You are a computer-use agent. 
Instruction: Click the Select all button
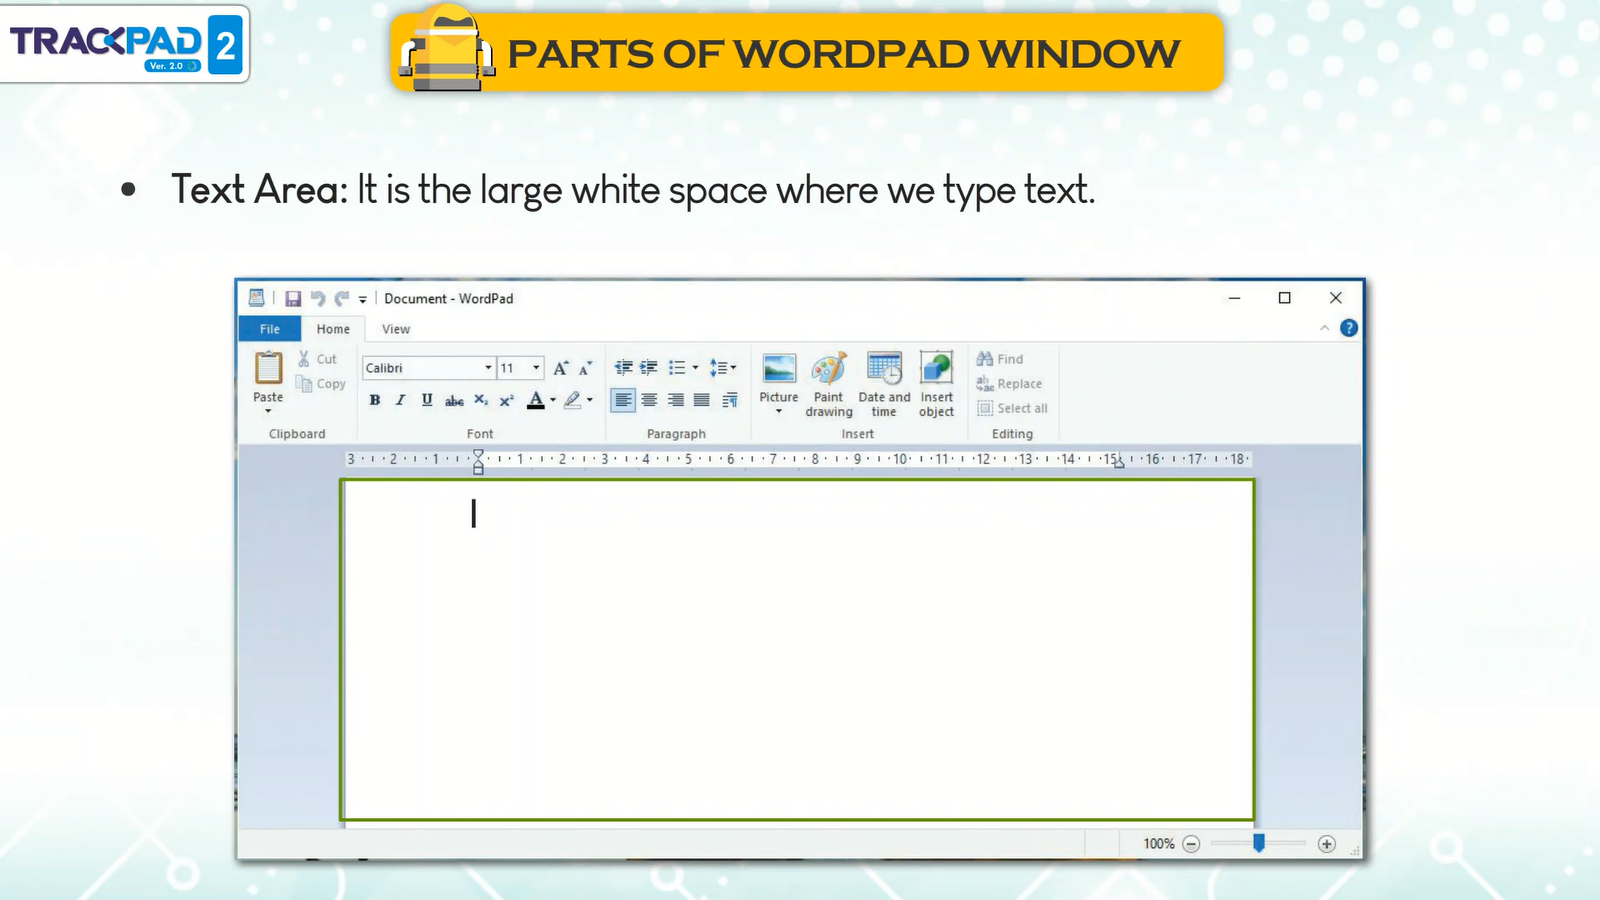1012,408
